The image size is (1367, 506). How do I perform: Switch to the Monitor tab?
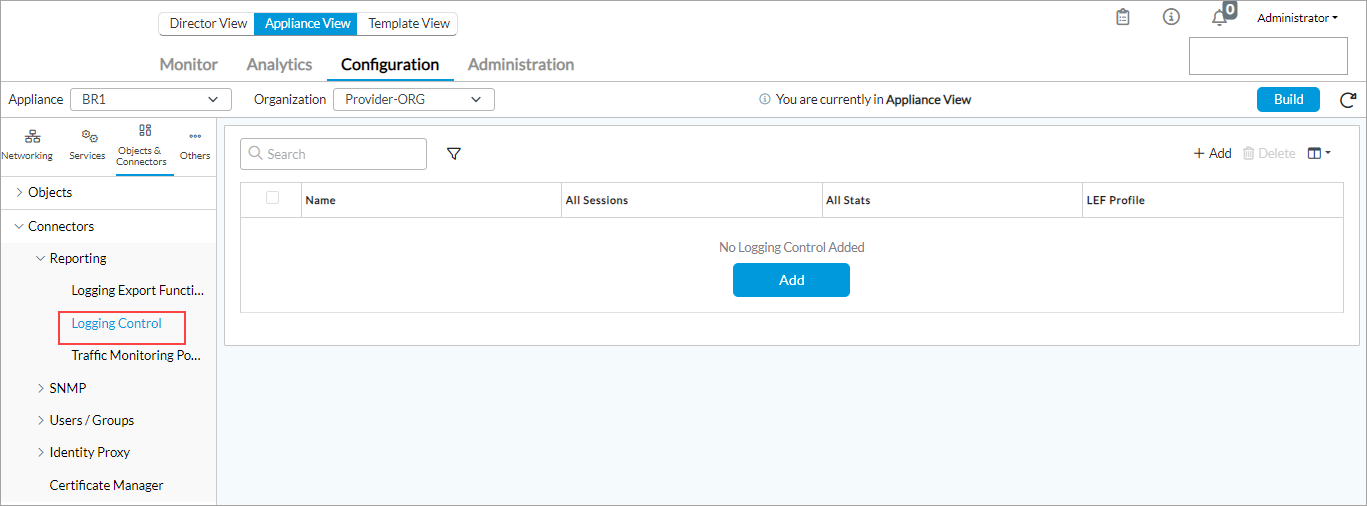(x=188, y=64)
